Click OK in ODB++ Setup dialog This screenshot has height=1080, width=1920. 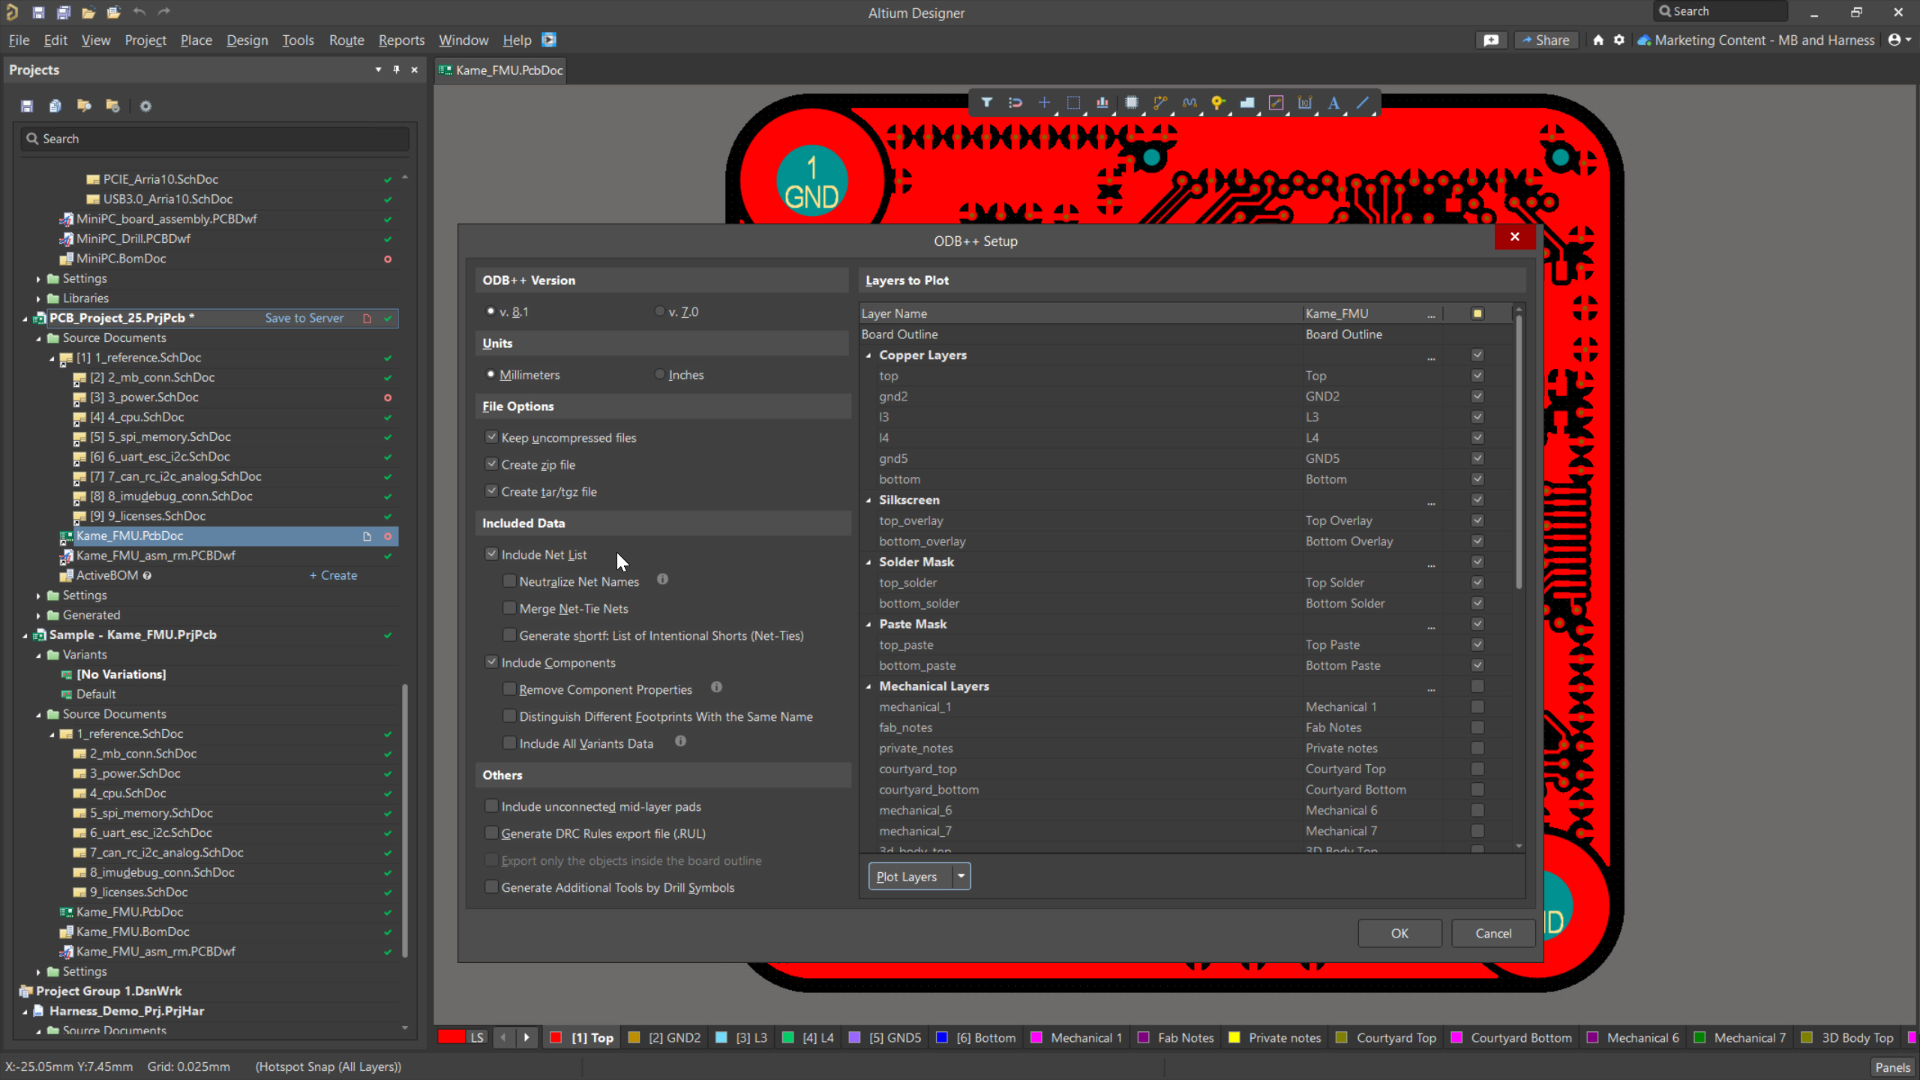[1399, 933]
